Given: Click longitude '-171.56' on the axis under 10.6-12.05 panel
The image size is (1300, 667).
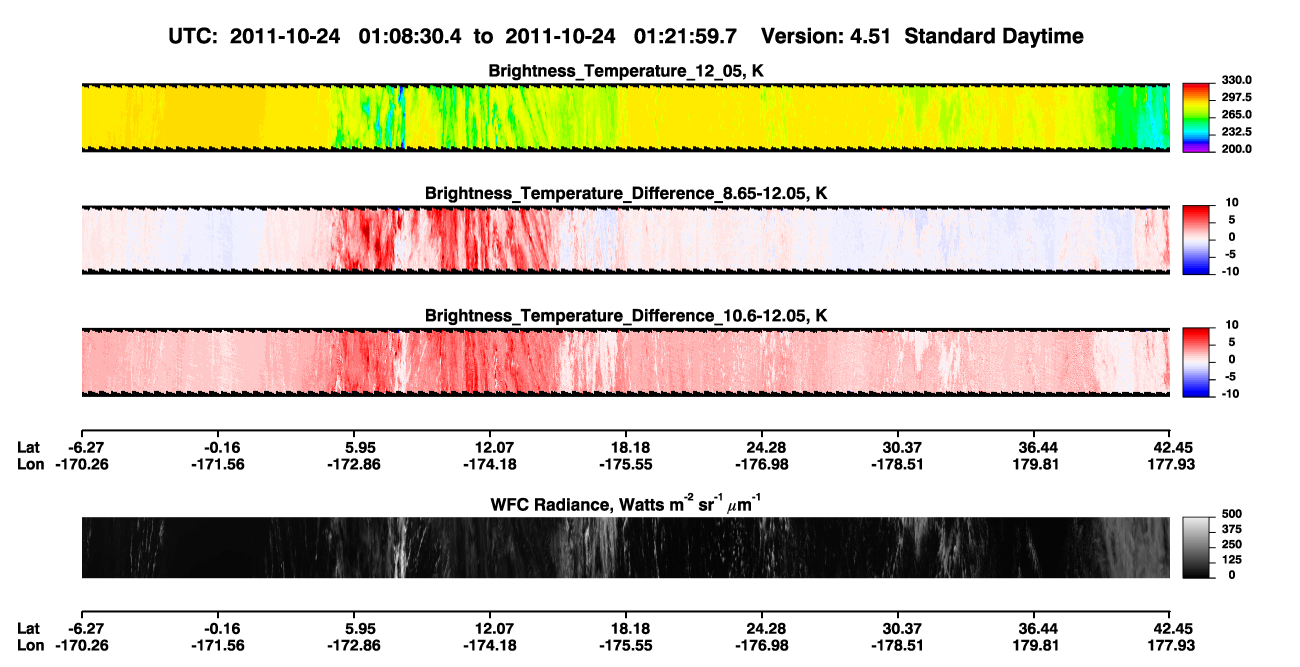Looking at the screenshot, I should pos(216,464).
